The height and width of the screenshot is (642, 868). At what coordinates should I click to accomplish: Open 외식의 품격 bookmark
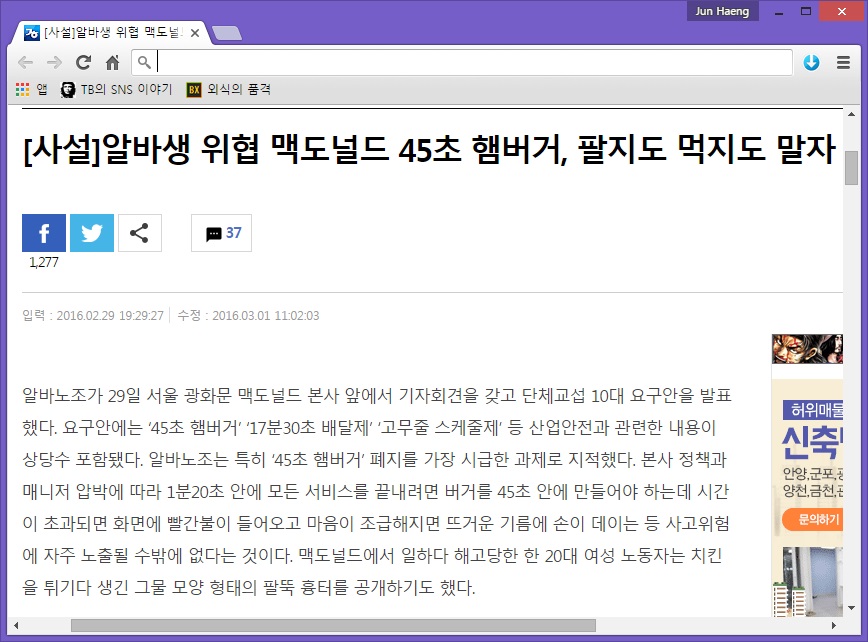pos(229,89)
